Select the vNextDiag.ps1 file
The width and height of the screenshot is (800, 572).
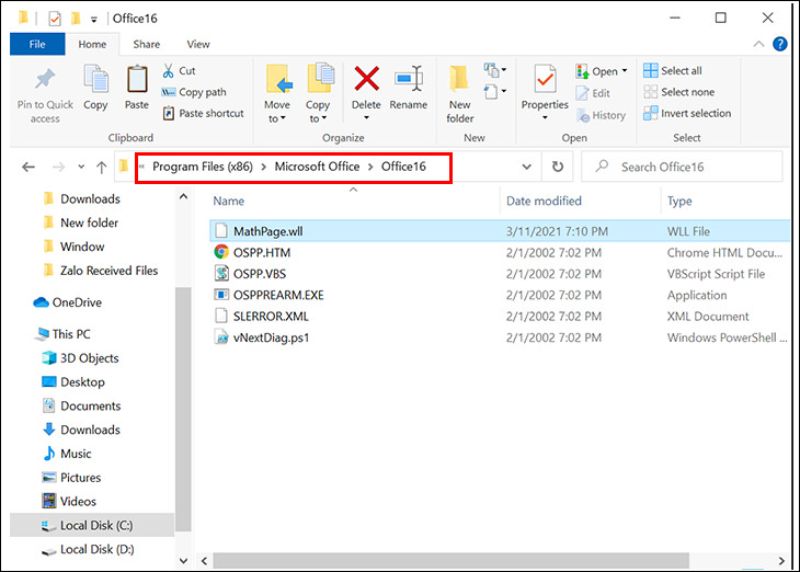pos(499,337)
